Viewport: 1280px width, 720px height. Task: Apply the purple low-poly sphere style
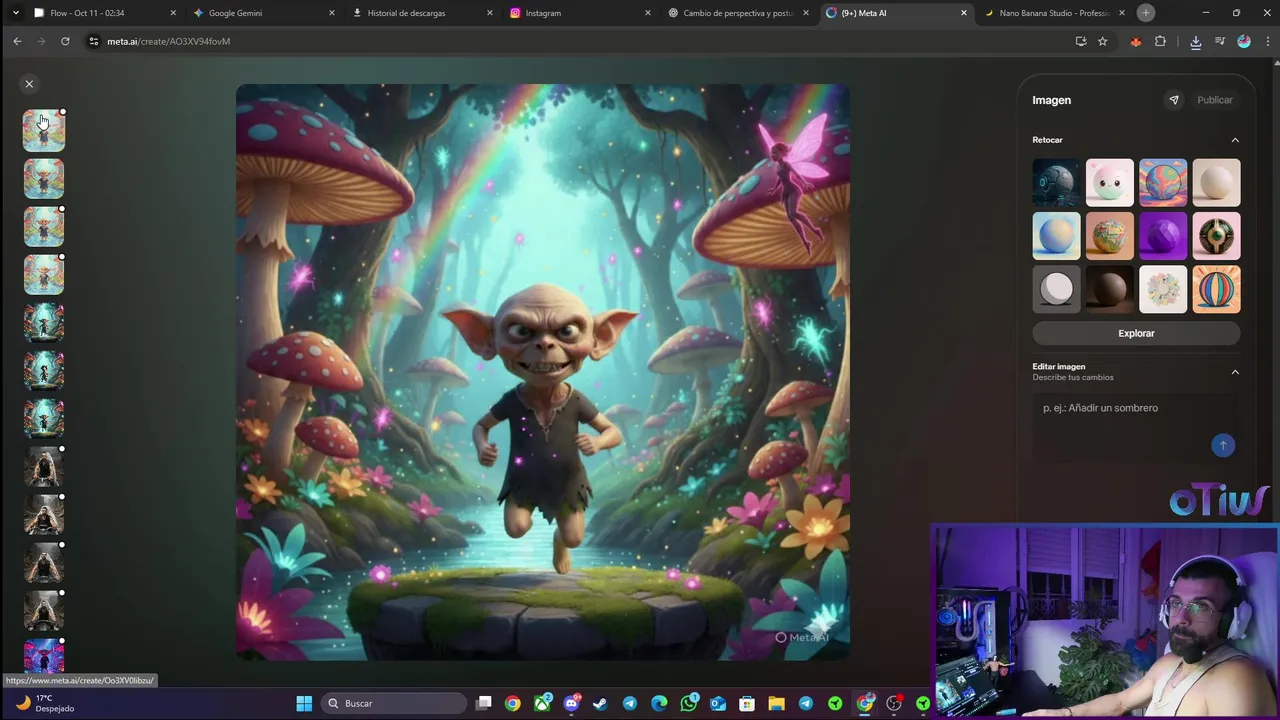[1163, 236]
